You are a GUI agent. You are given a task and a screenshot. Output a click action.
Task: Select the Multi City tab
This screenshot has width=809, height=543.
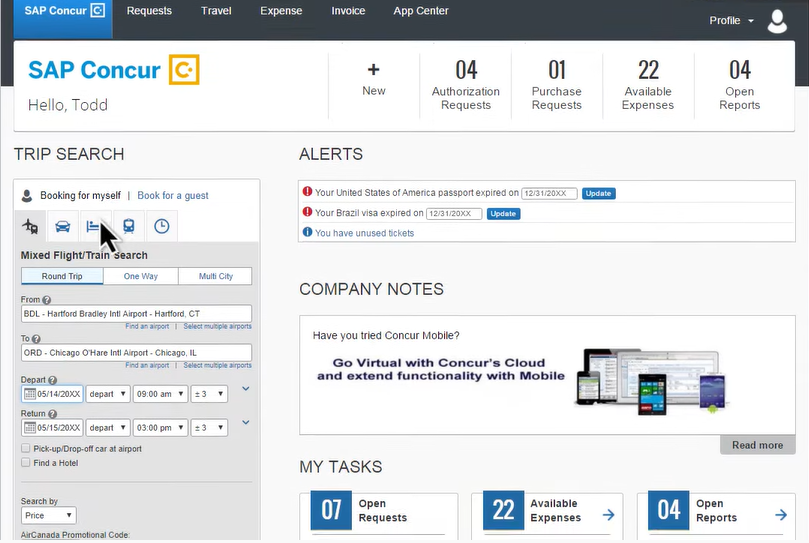pyautogui.click(x=216, y=276)
